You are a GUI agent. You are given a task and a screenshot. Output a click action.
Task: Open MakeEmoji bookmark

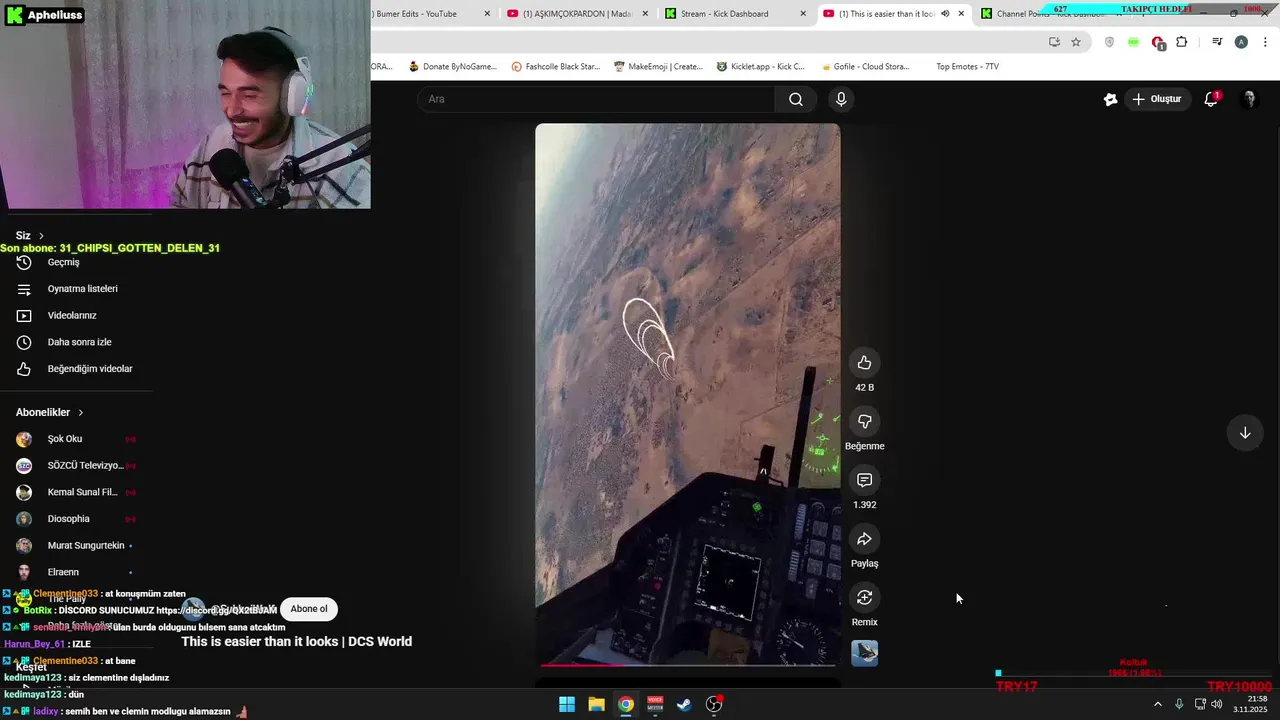click(x=658, y=67)
